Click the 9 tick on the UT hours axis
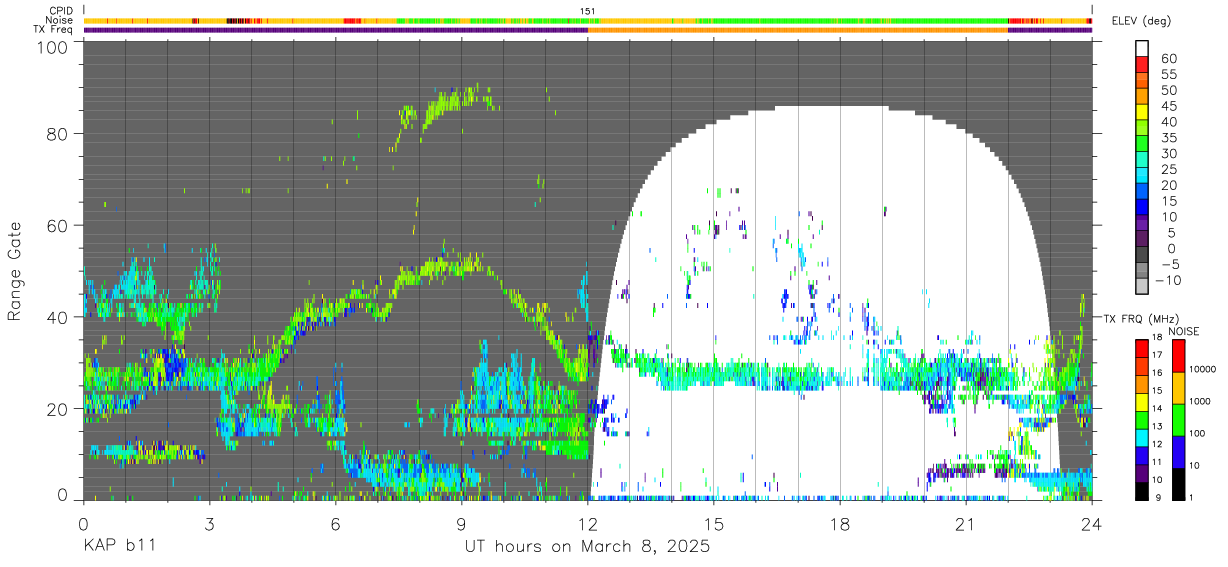The image size is (1228, 567). point(461,523)
